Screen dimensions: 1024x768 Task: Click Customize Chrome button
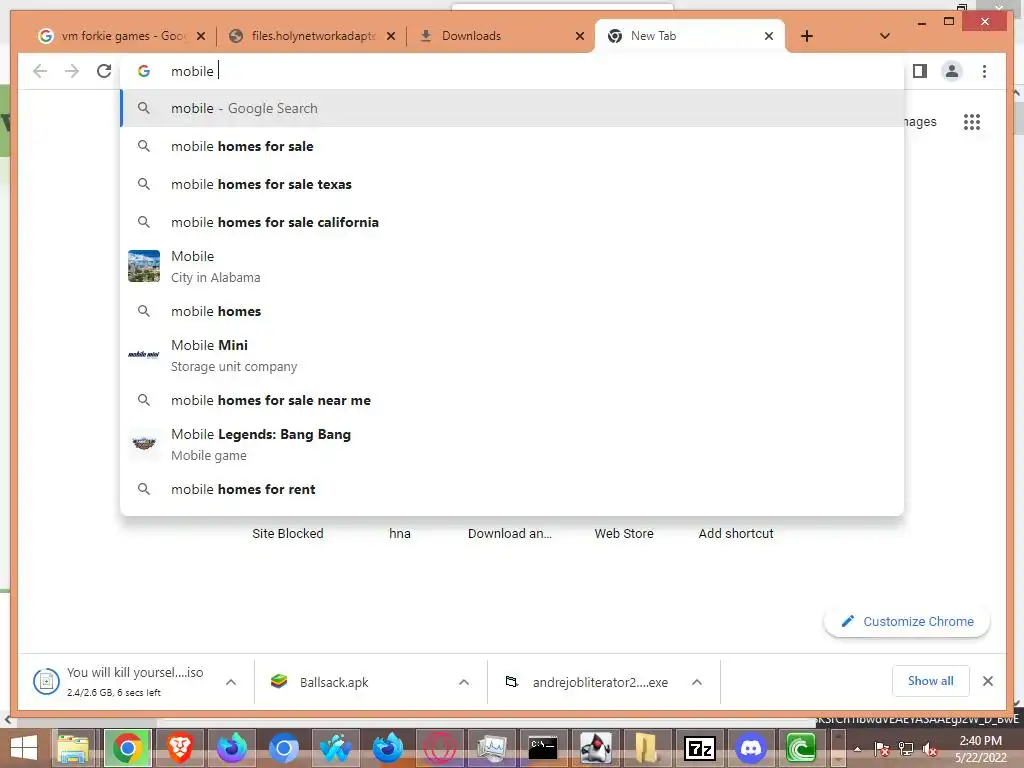(907, 621)
